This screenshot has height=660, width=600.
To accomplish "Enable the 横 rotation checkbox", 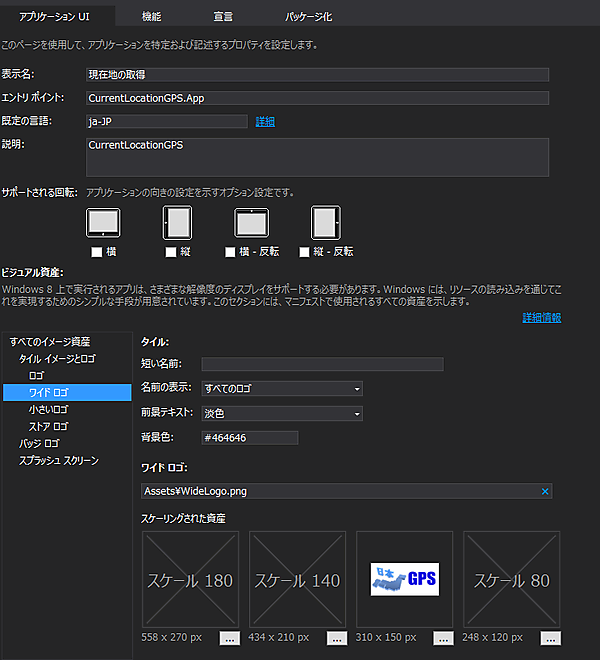I will [x=97, y=252].
